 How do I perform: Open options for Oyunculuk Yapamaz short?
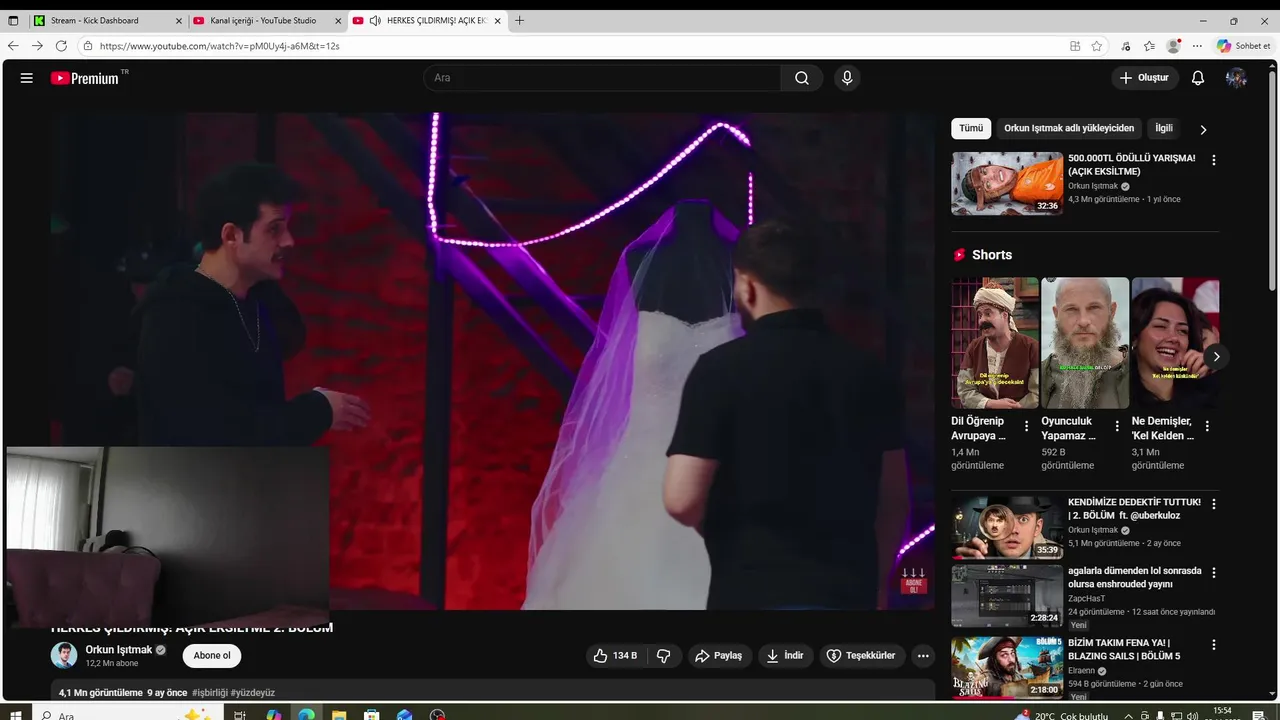pos(1117,426)
